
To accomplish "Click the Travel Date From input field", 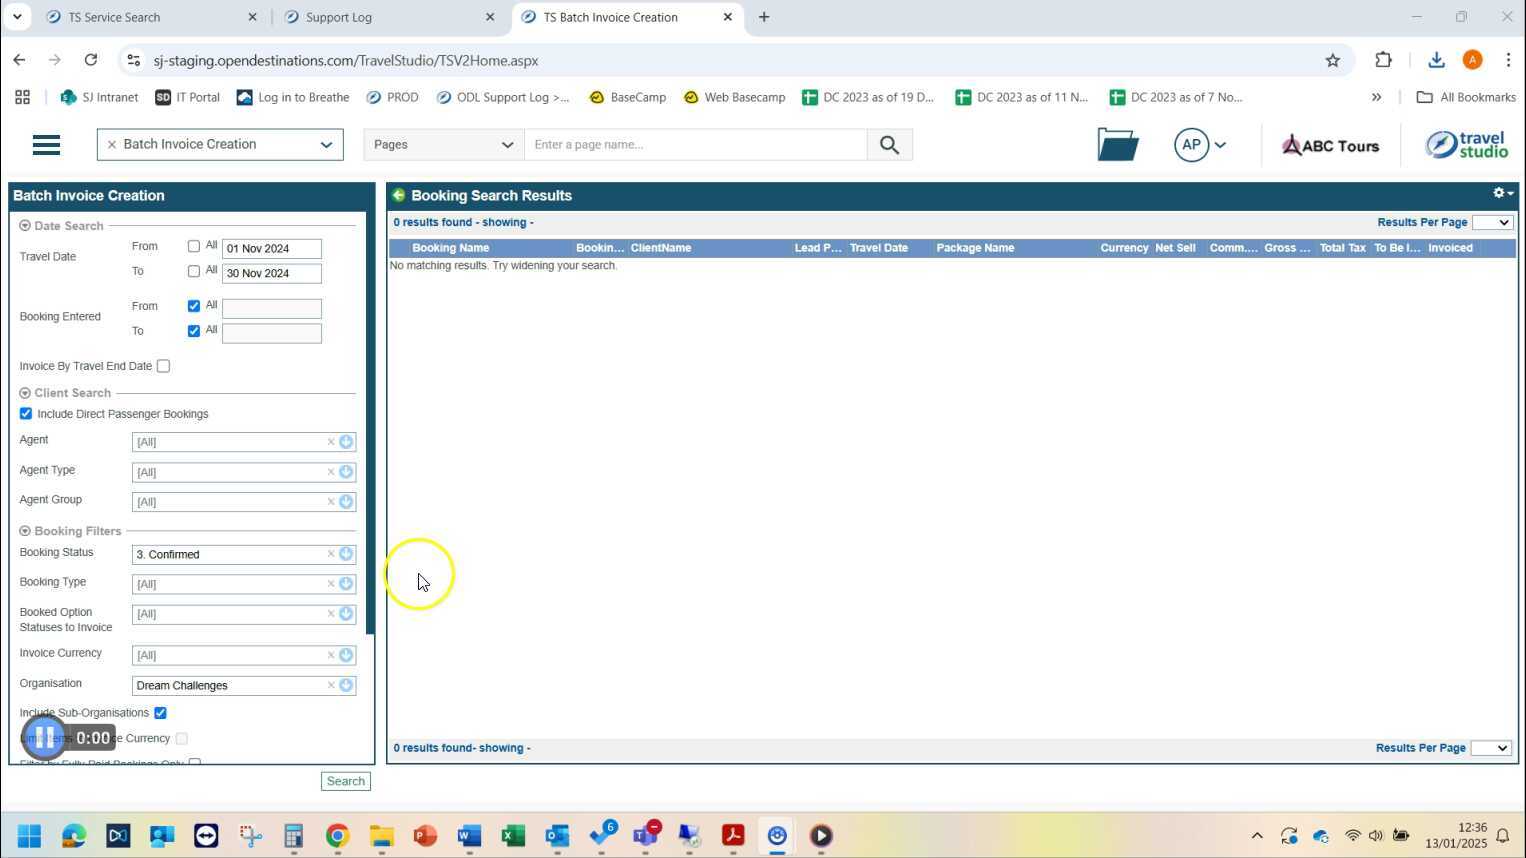I will coord(271,248).
